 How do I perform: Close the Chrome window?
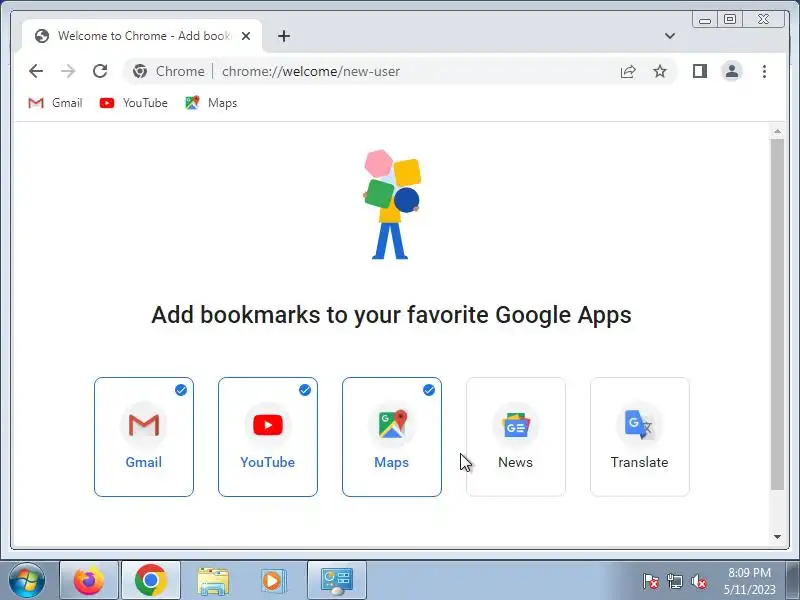763,19
